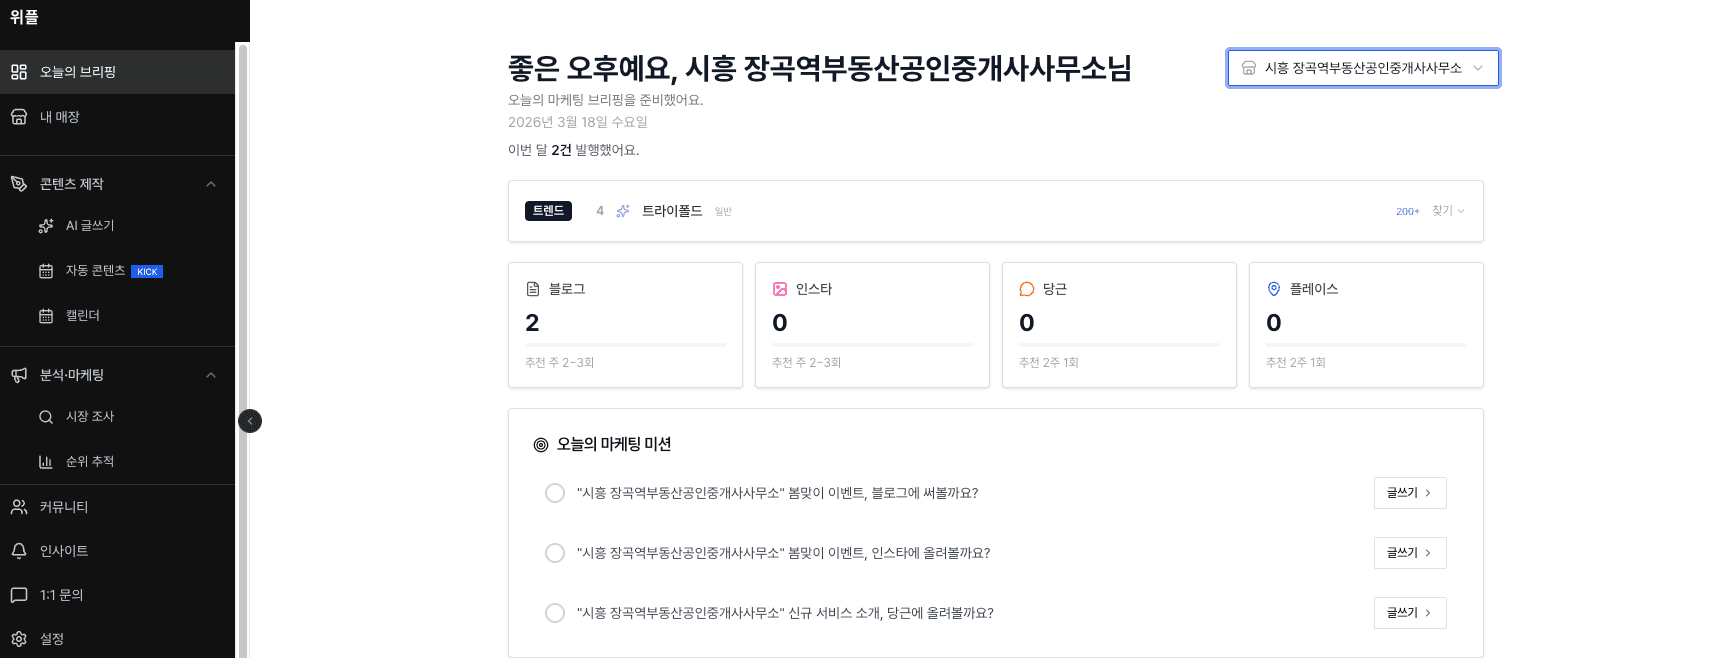
Task: Click the sidebar collapse handle
Action: [249, 420]
